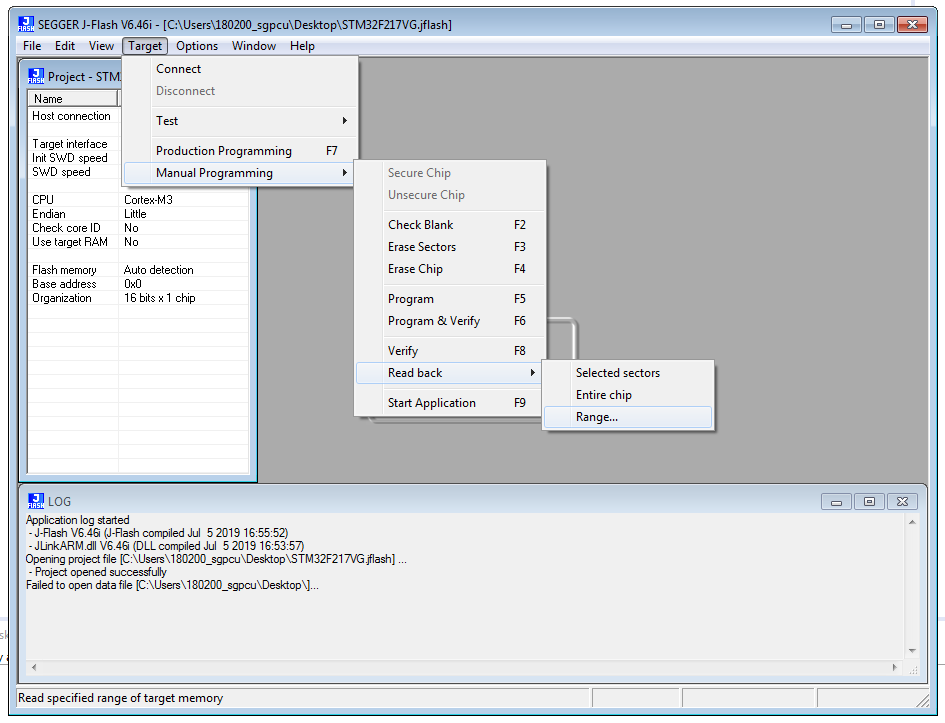Select Check Blank in Manual Programming

coord(450,225)
